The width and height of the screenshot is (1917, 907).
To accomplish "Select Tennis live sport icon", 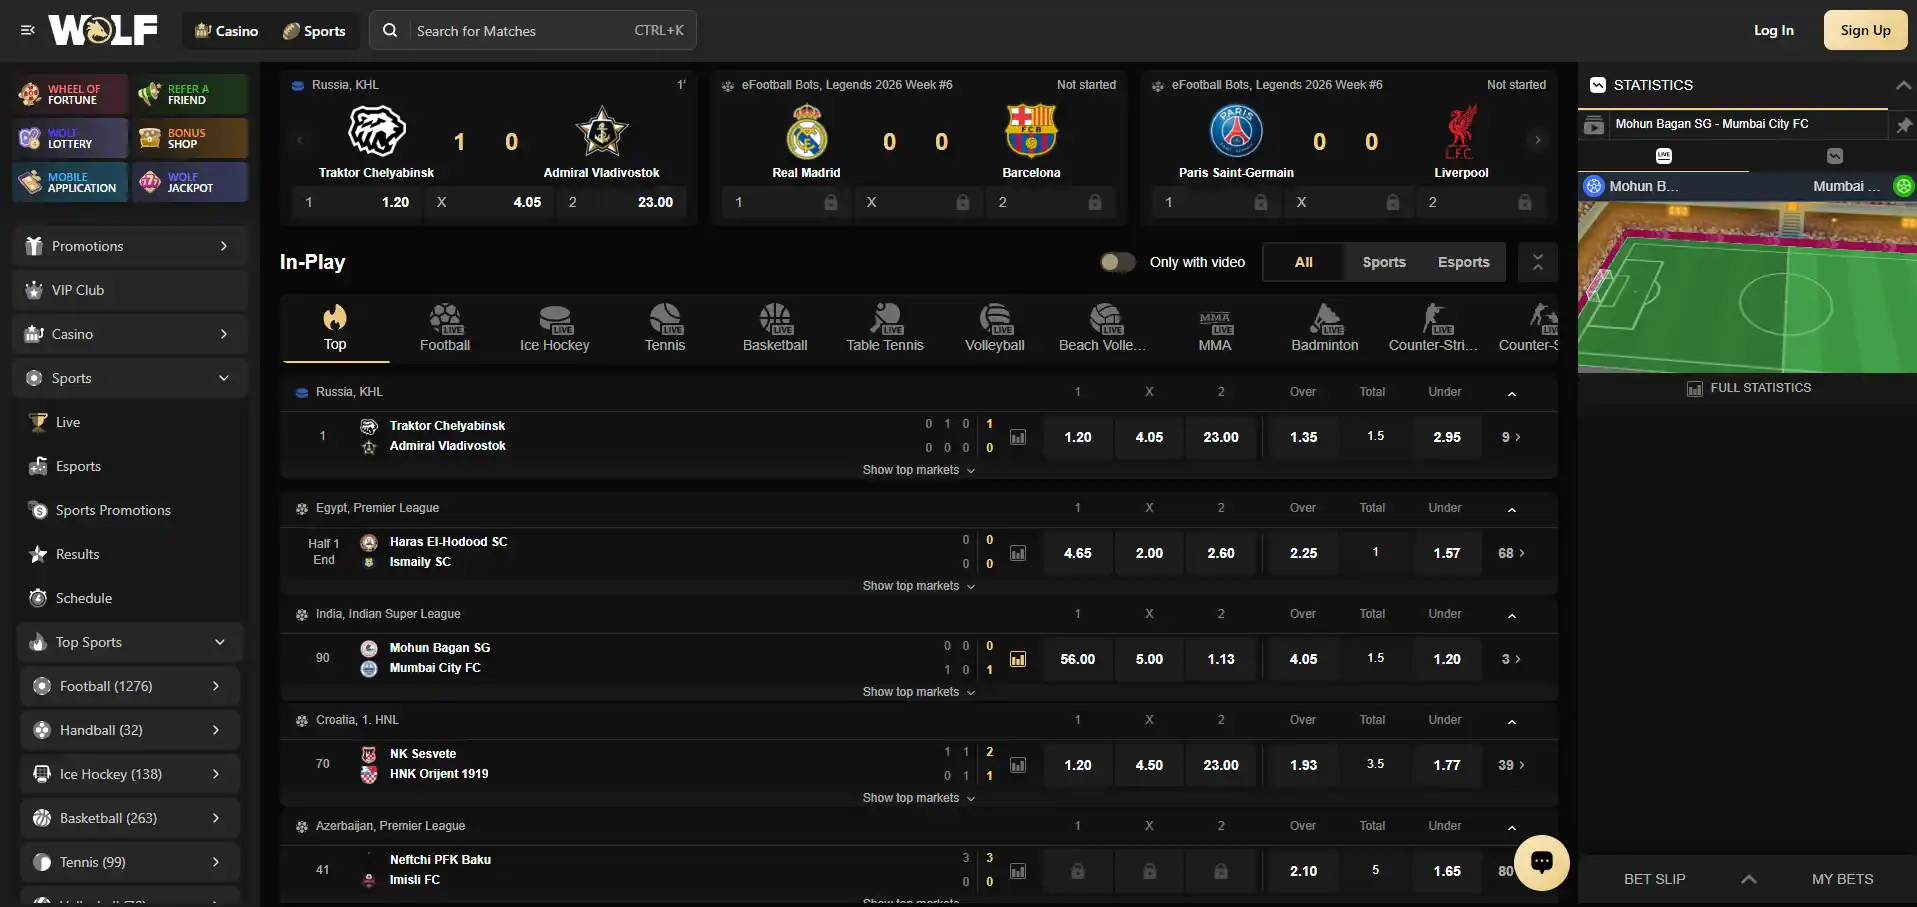I will (x=665, y=328).
